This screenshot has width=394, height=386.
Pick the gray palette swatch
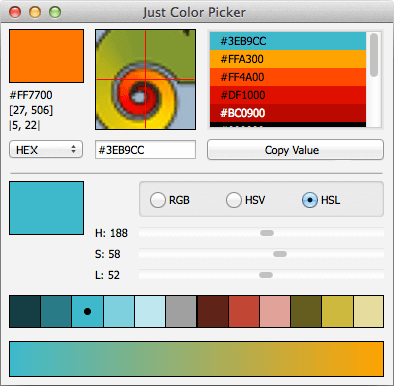(x=181, y=311)
